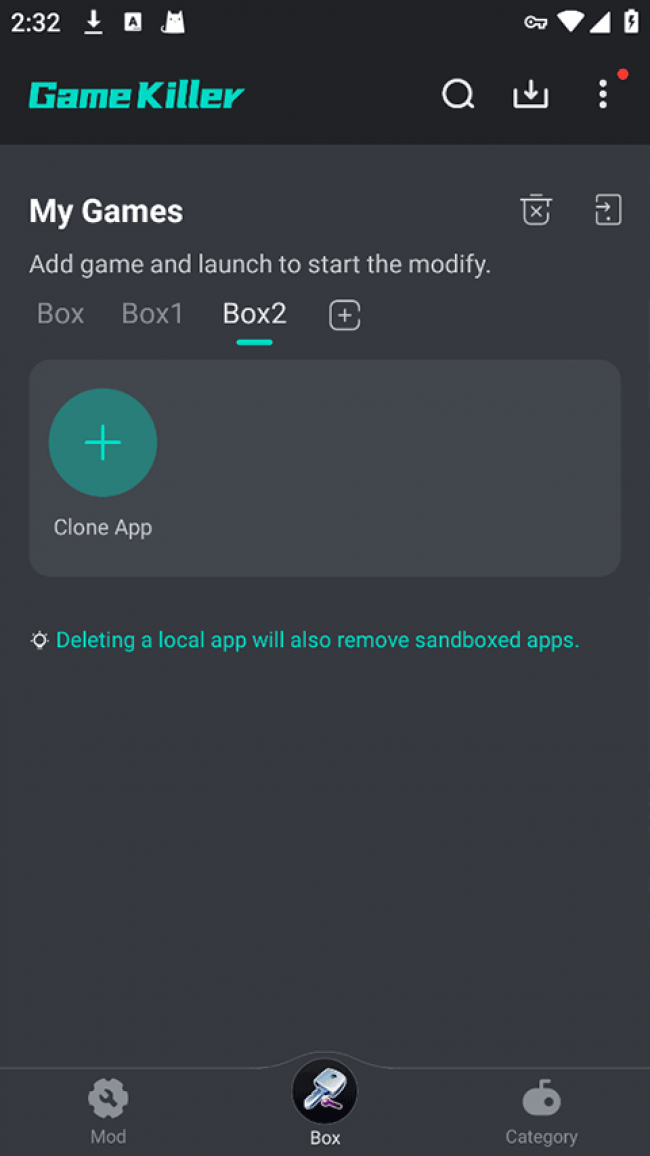Switch to the Box1 tab

152,314
